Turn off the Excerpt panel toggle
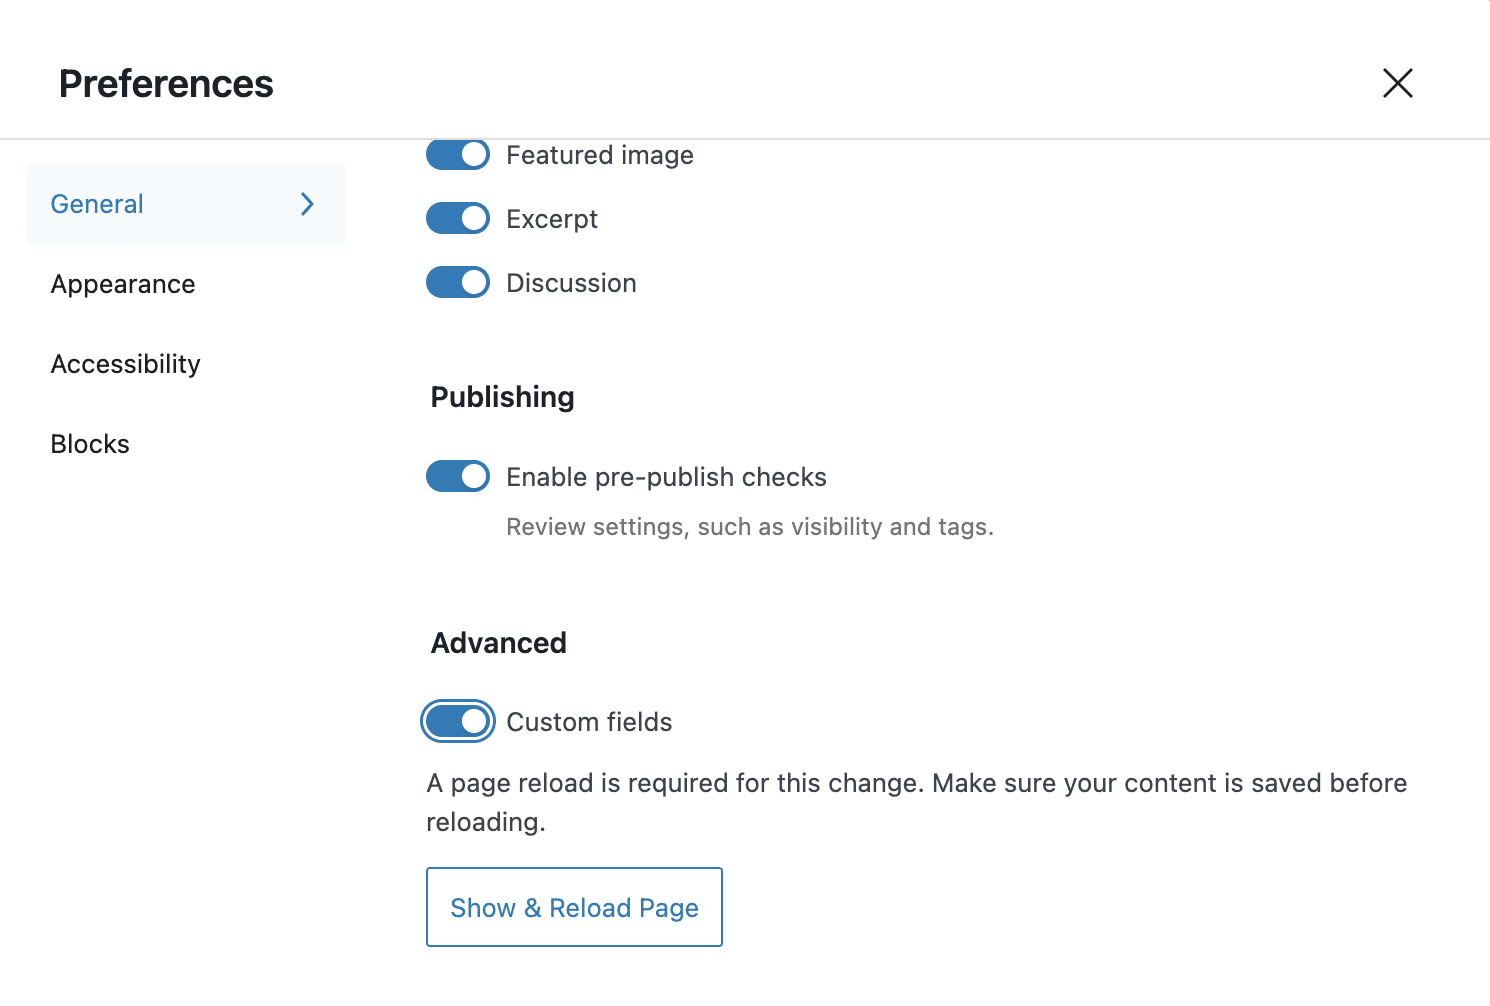The image size is (1490, 1006). pos(457,218)
